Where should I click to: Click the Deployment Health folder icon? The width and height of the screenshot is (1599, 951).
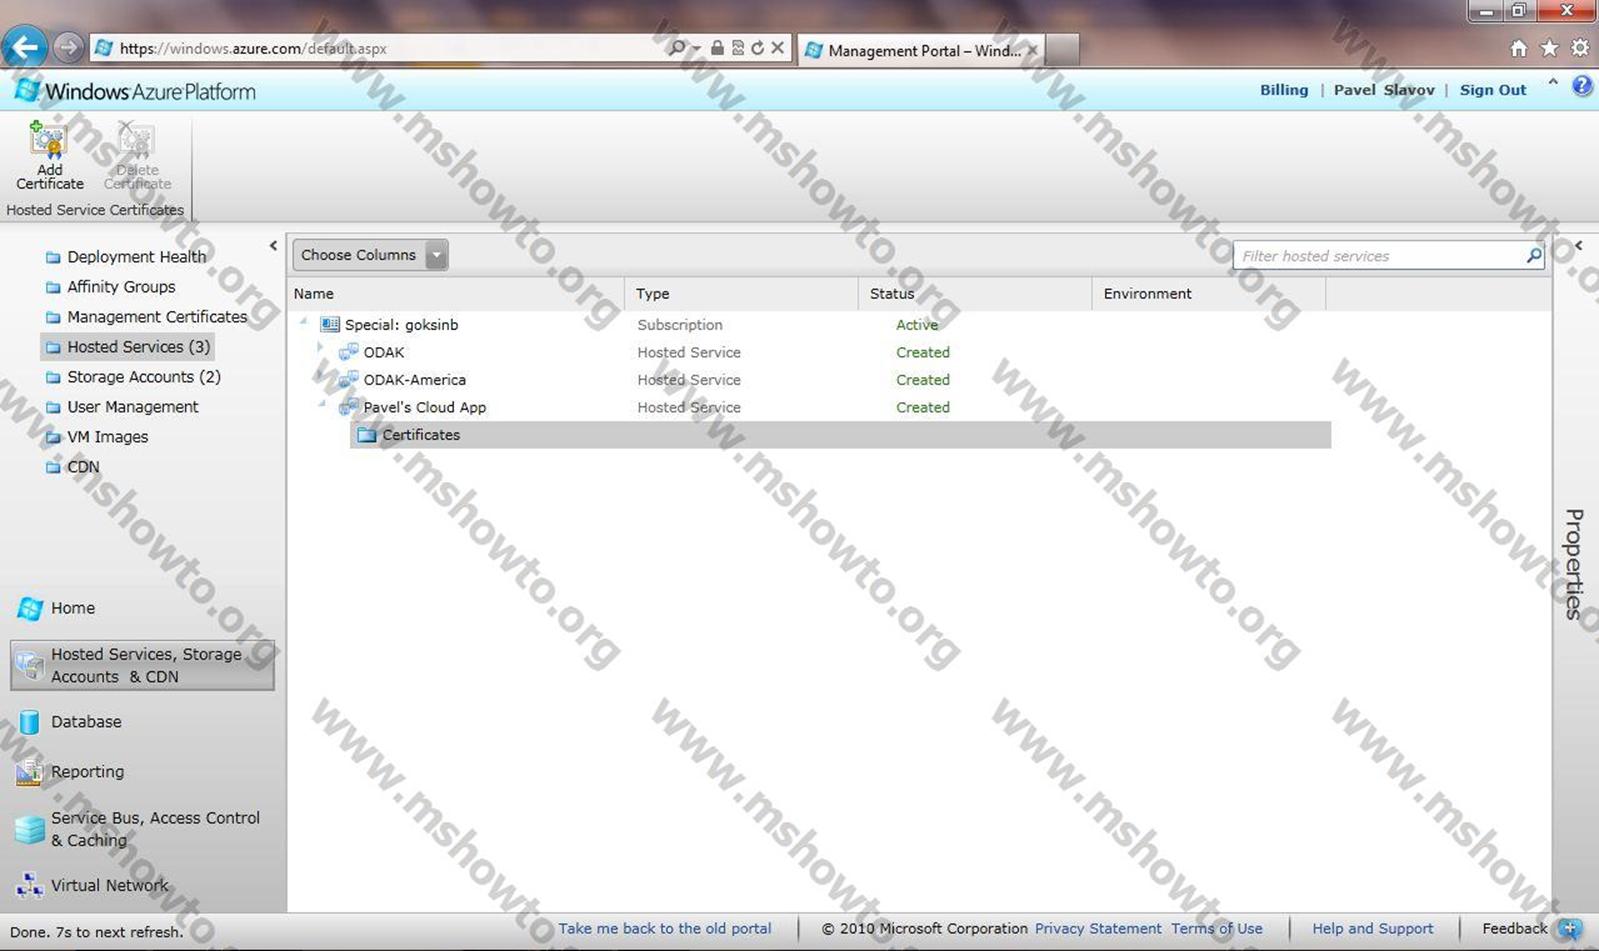(x=53, y=257)
